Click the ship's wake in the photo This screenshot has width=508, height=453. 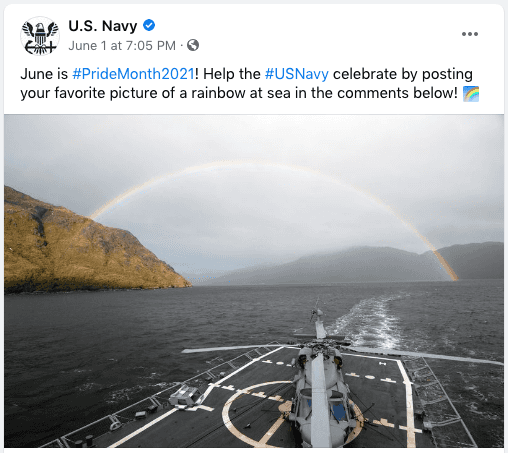(x=370, y=320)
